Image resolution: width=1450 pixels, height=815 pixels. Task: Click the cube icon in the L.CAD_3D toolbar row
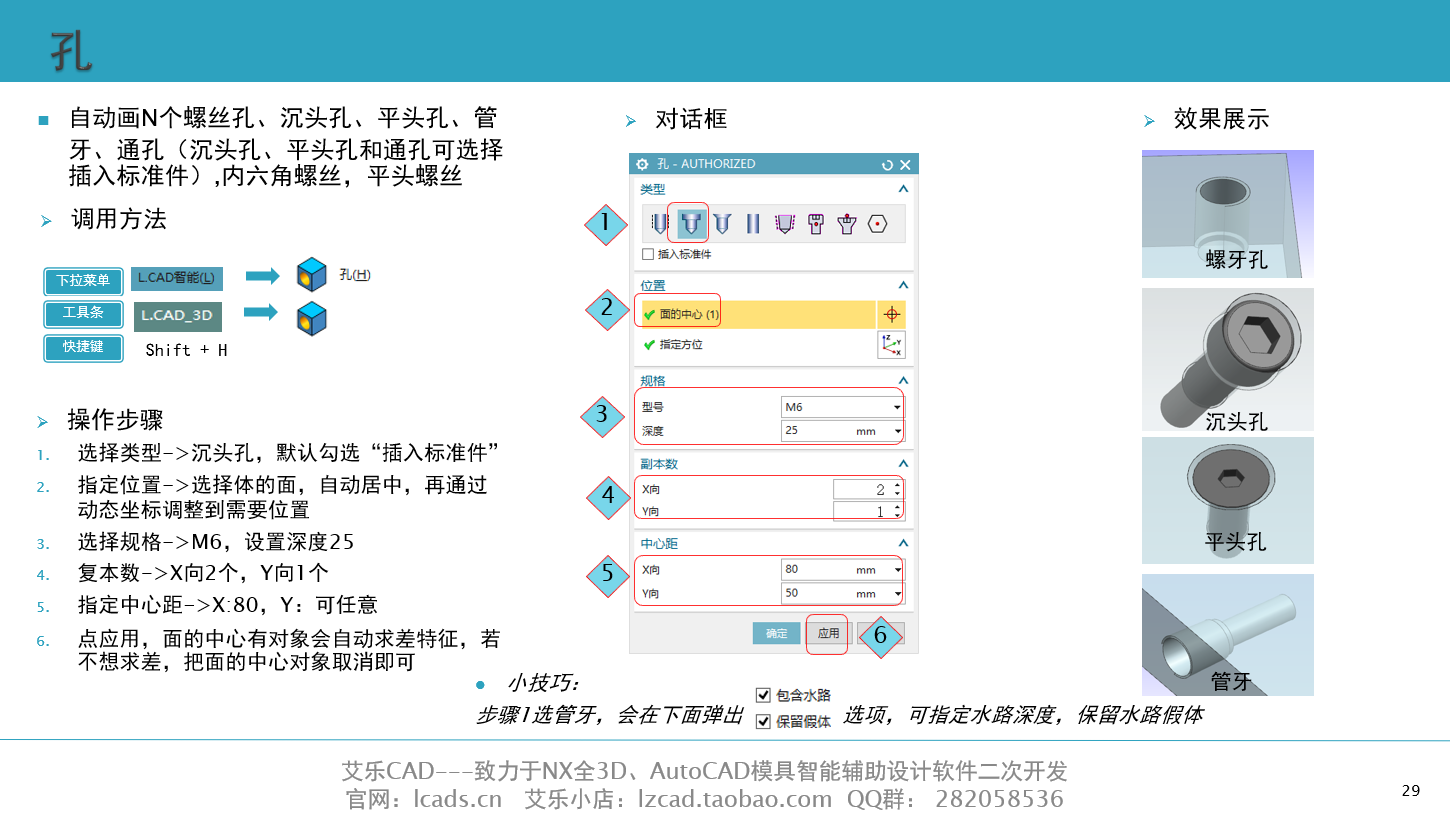pos(312,318)
